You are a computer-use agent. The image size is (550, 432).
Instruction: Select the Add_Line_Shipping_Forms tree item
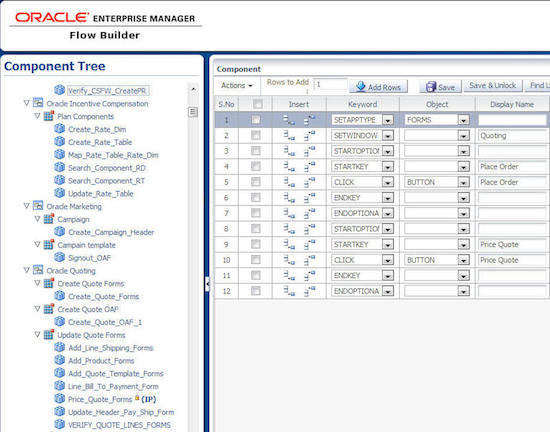(x=110, y=348)
